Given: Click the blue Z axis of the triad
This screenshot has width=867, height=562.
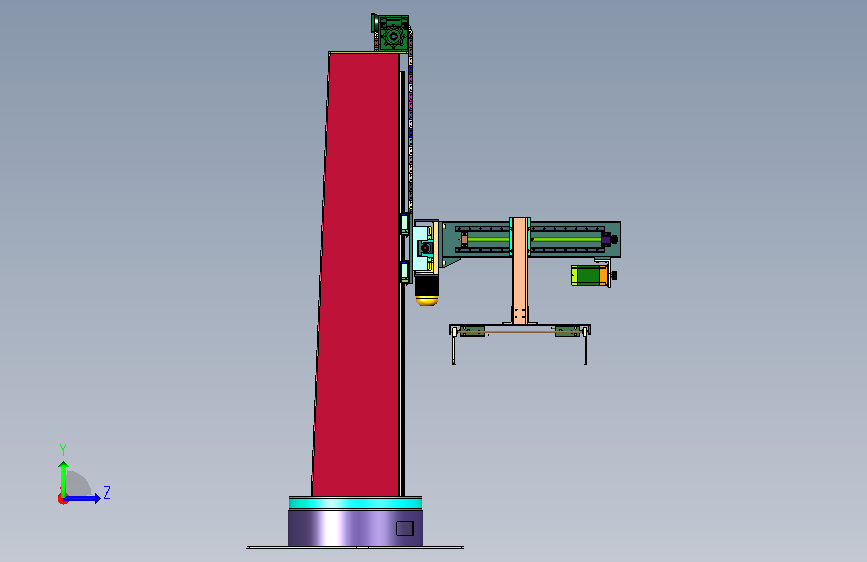Looking at the screenshot, I should point(83,498).
